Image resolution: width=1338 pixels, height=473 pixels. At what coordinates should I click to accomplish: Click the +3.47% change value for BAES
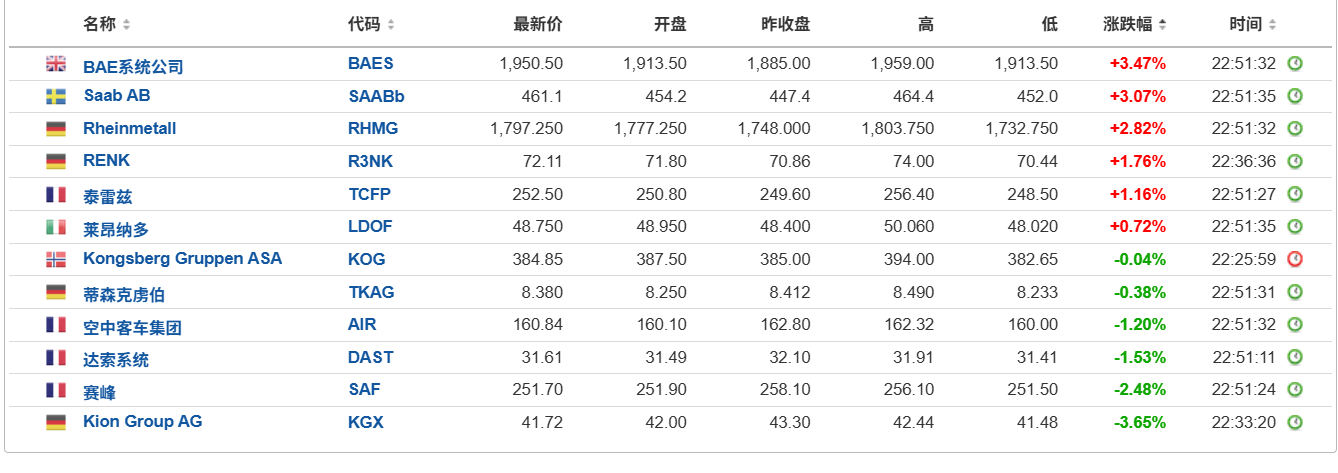point(1138,63)
